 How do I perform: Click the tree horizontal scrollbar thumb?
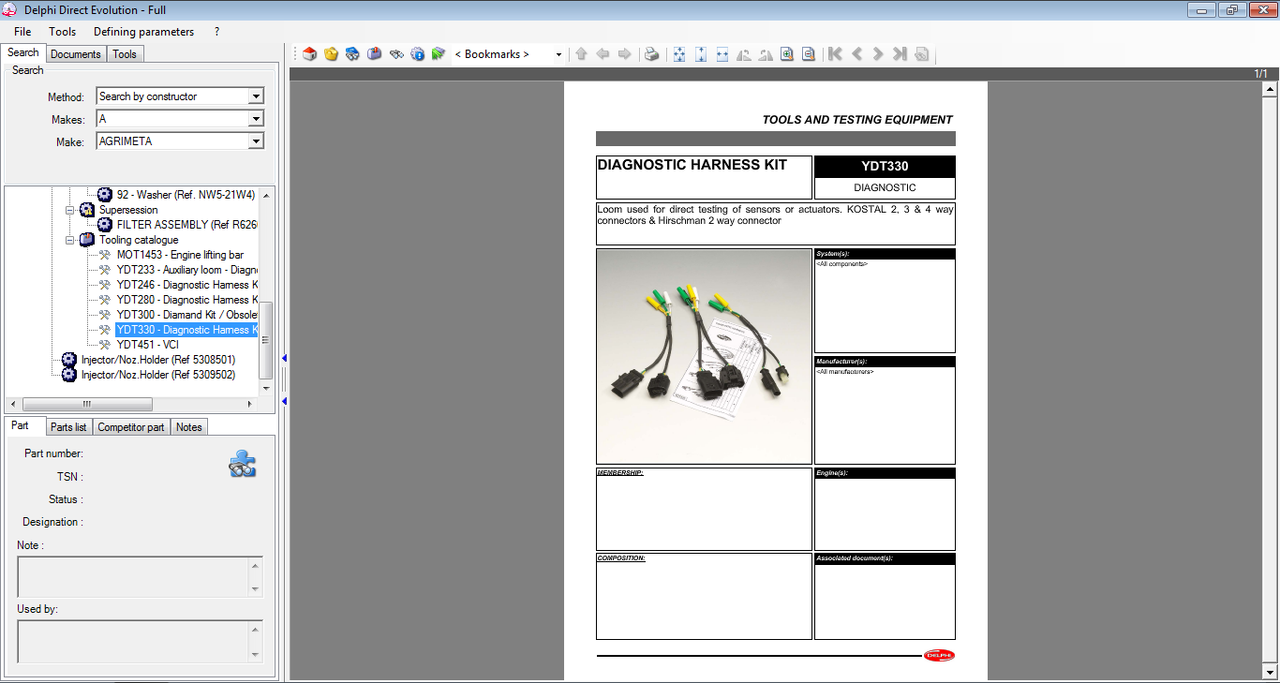pyautogui.click(x=87, y=404)
